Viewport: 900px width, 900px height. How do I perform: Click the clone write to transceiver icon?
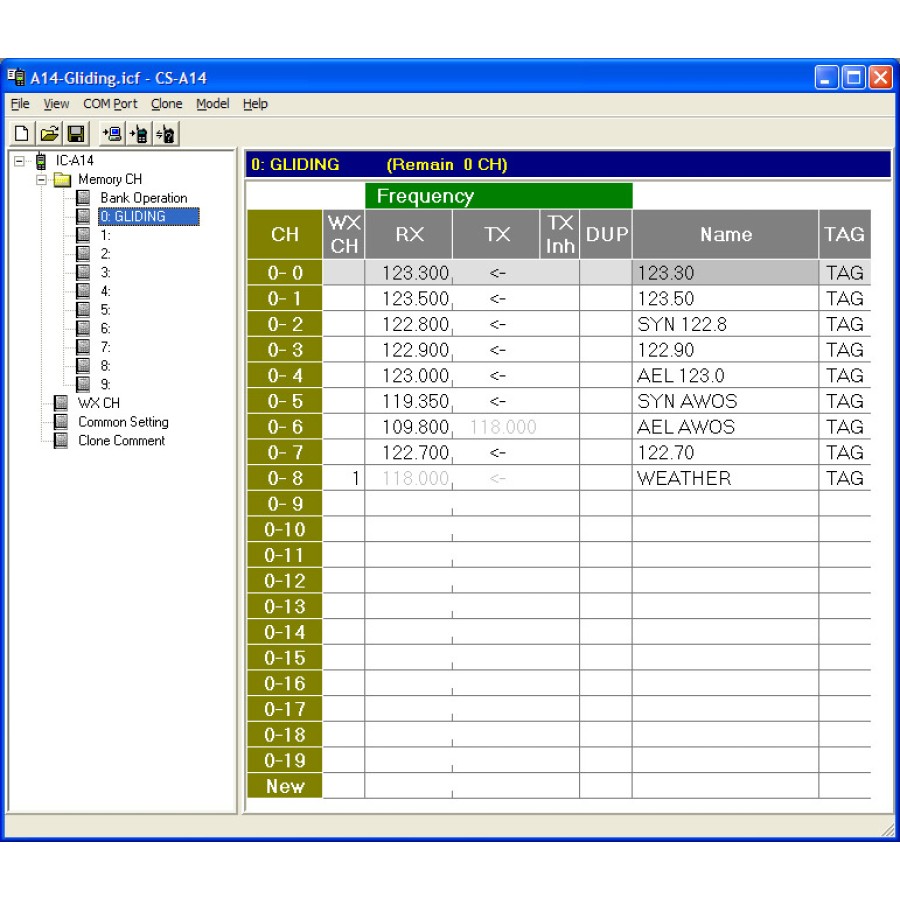click(x=139, y=134)
